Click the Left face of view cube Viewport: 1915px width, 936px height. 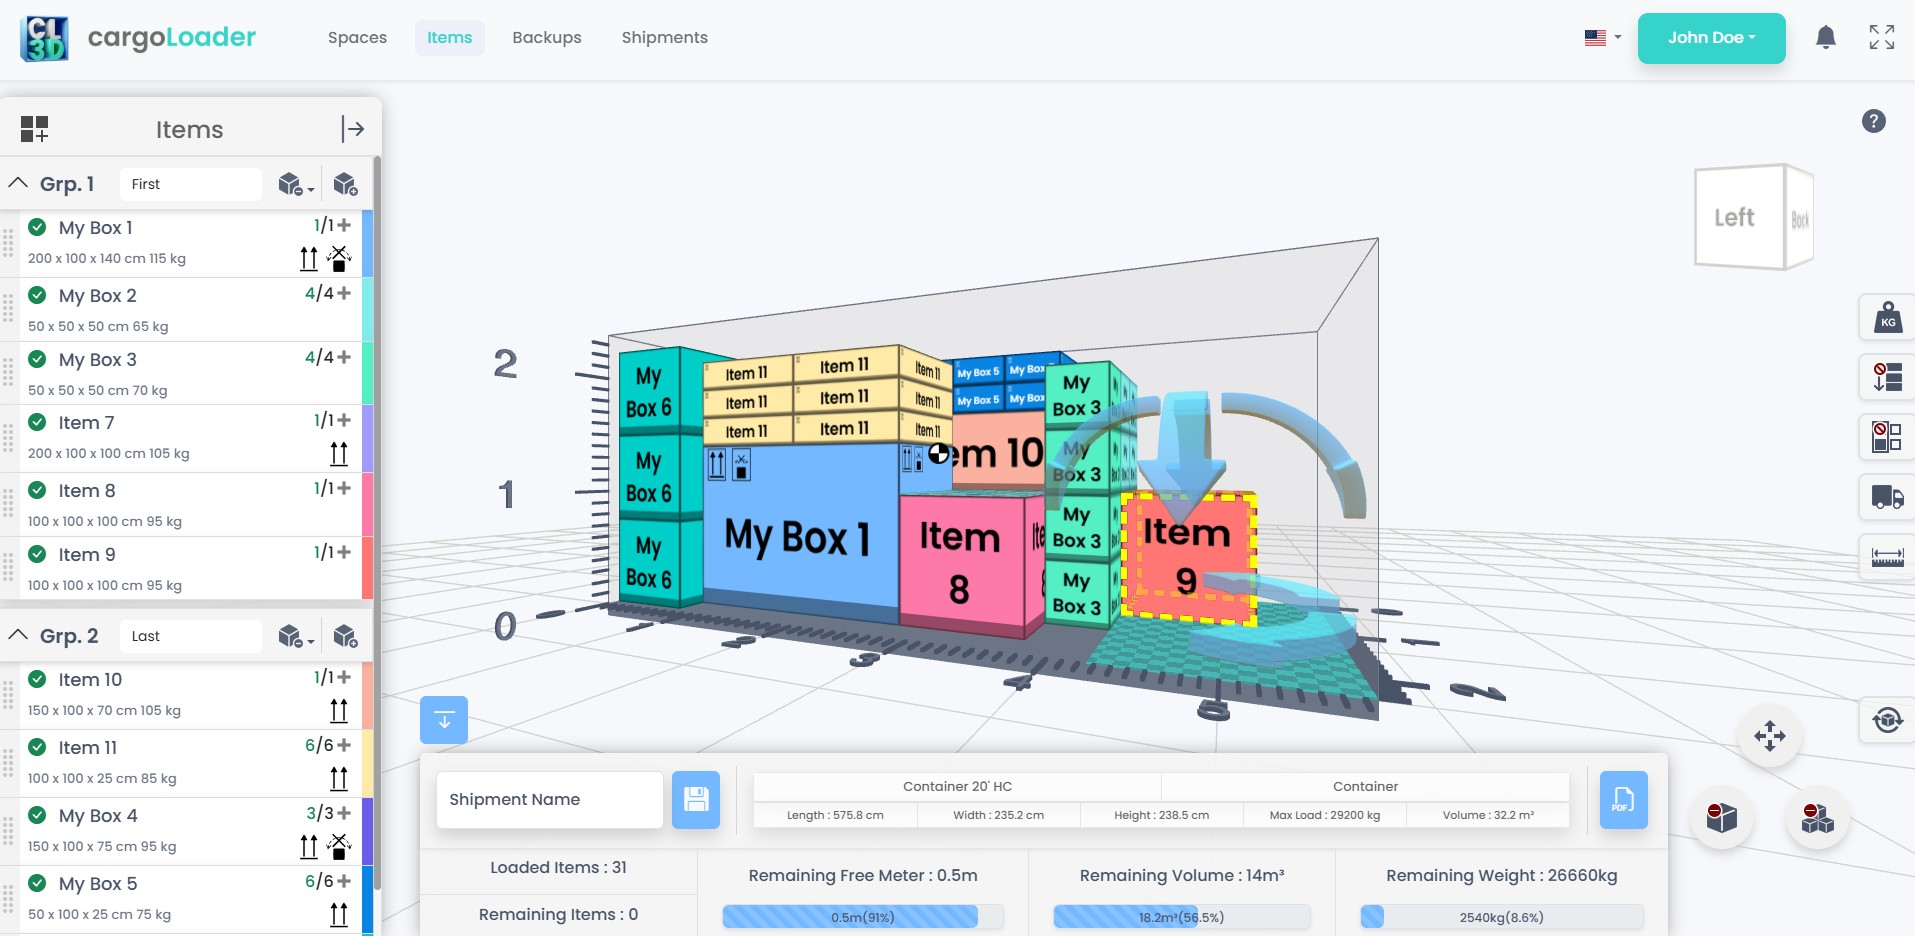coord(1735,218)
